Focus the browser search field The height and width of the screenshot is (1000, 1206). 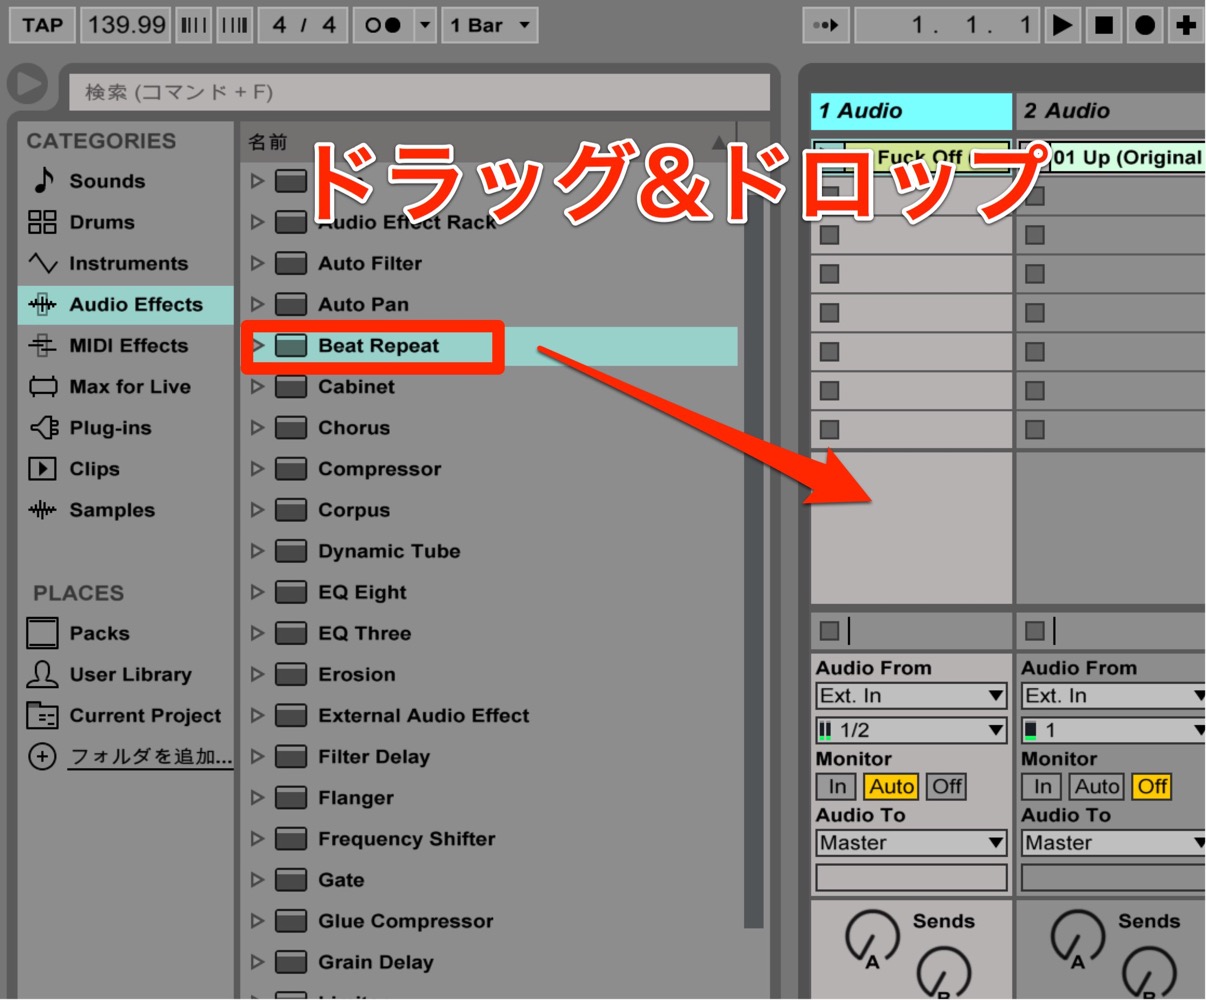pos(419,92)
